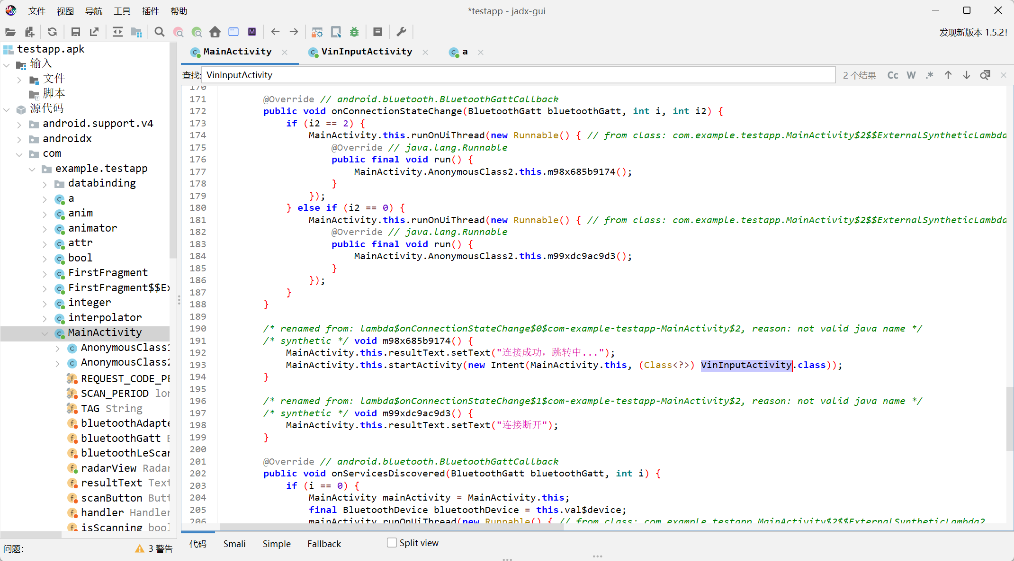Toggle case-sensitive search Cc
Viewport: 1014px width, 561px height.
pyautogui.click(x=893, y=75)
